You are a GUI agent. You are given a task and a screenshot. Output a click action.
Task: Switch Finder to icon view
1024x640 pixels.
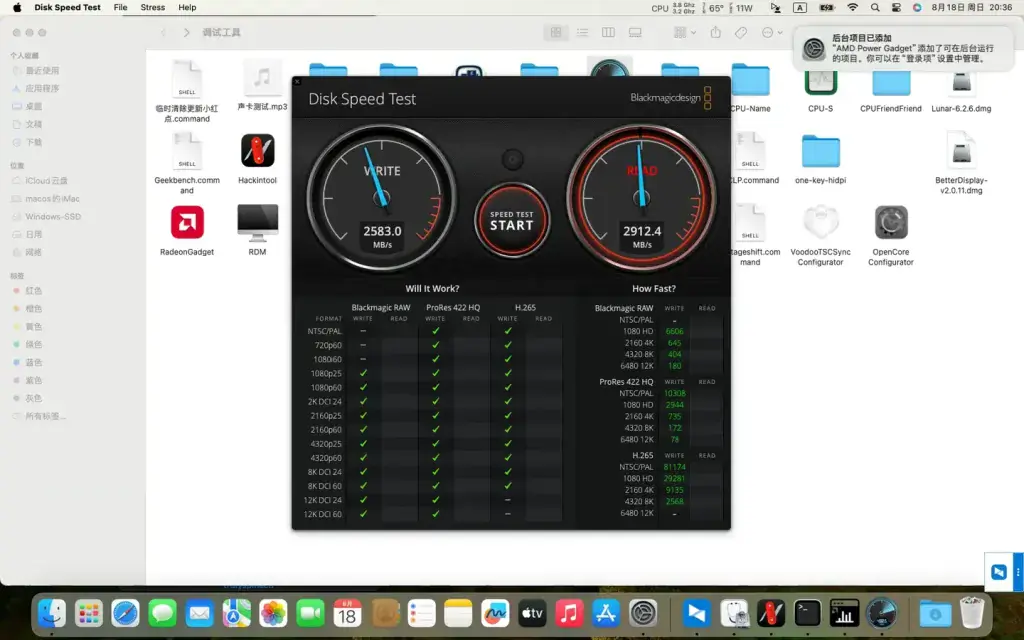[x=556, y=32]
